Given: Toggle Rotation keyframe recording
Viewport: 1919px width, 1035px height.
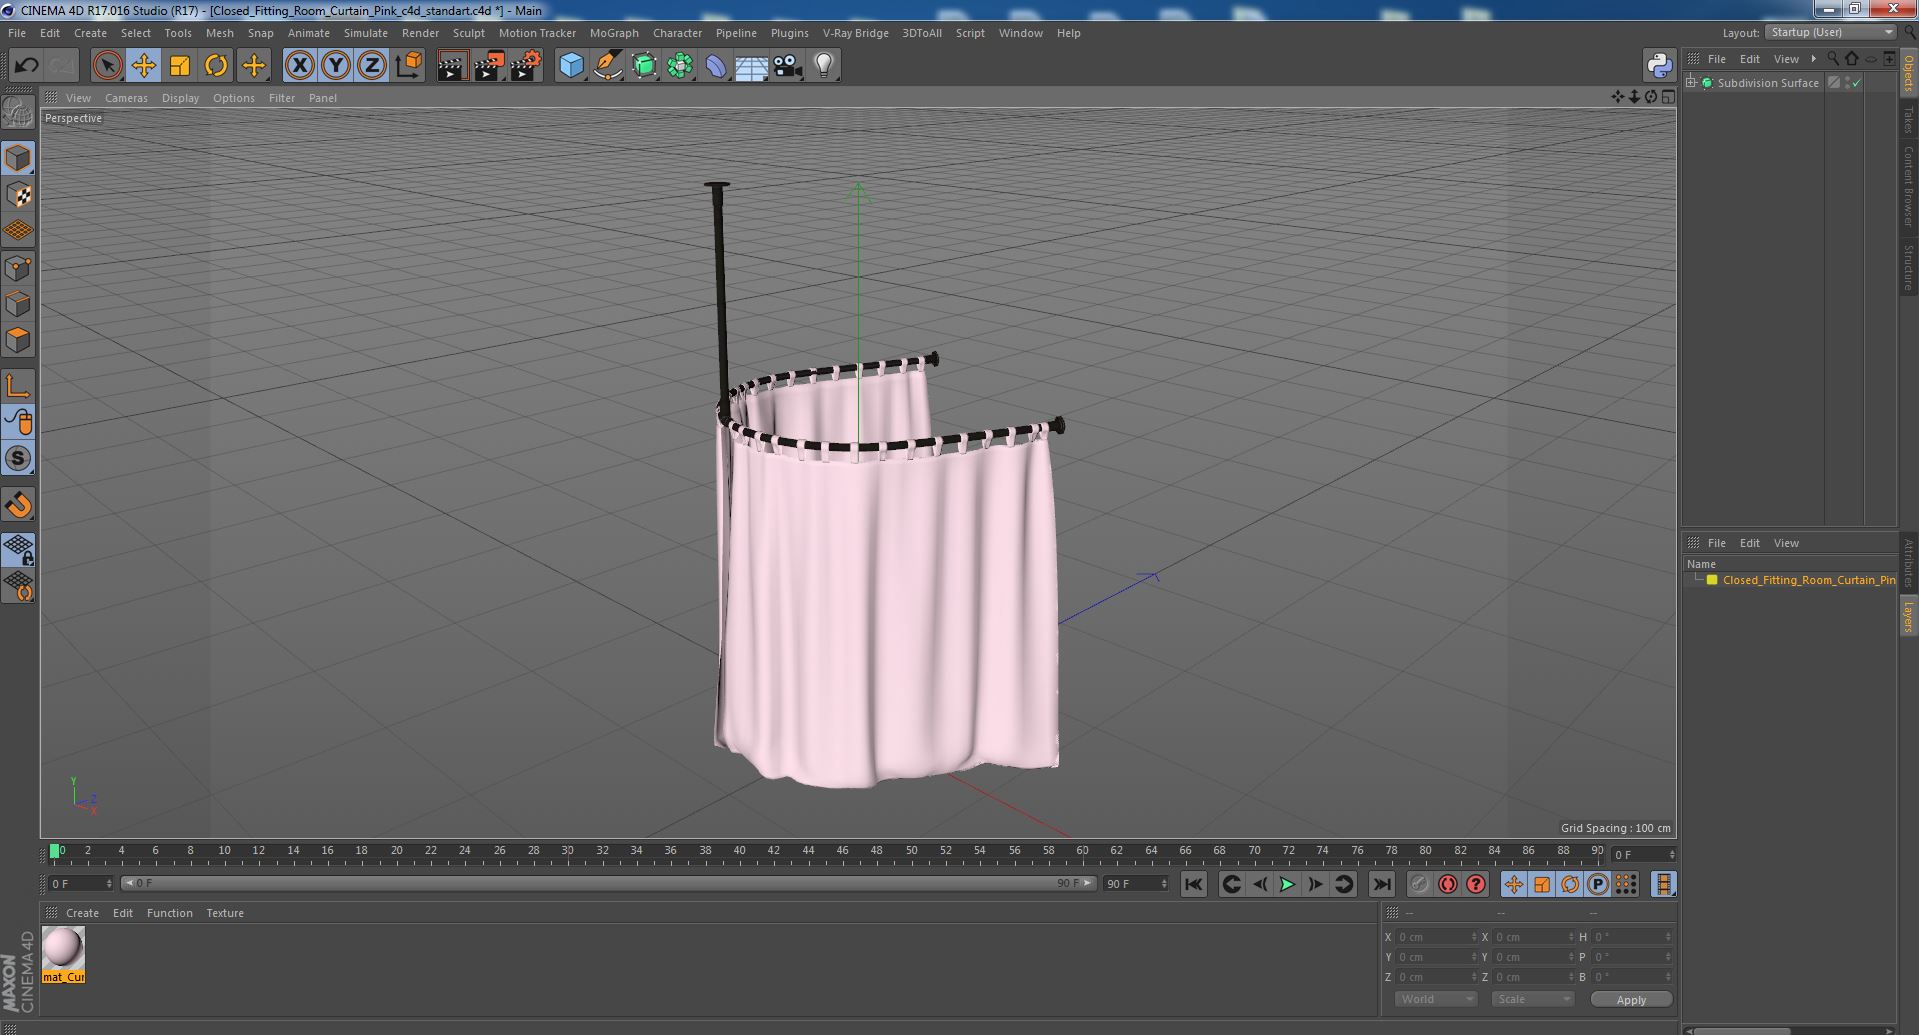Looking at the screenshot, I should pos(1569,884).
